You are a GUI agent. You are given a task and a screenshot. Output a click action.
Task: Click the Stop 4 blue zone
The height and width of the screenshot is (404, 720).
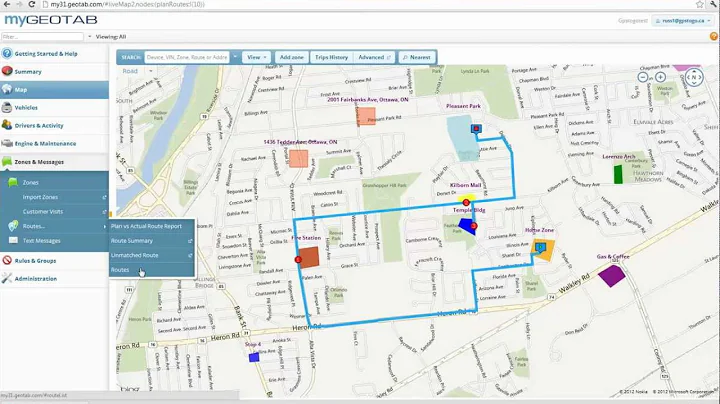254,357
